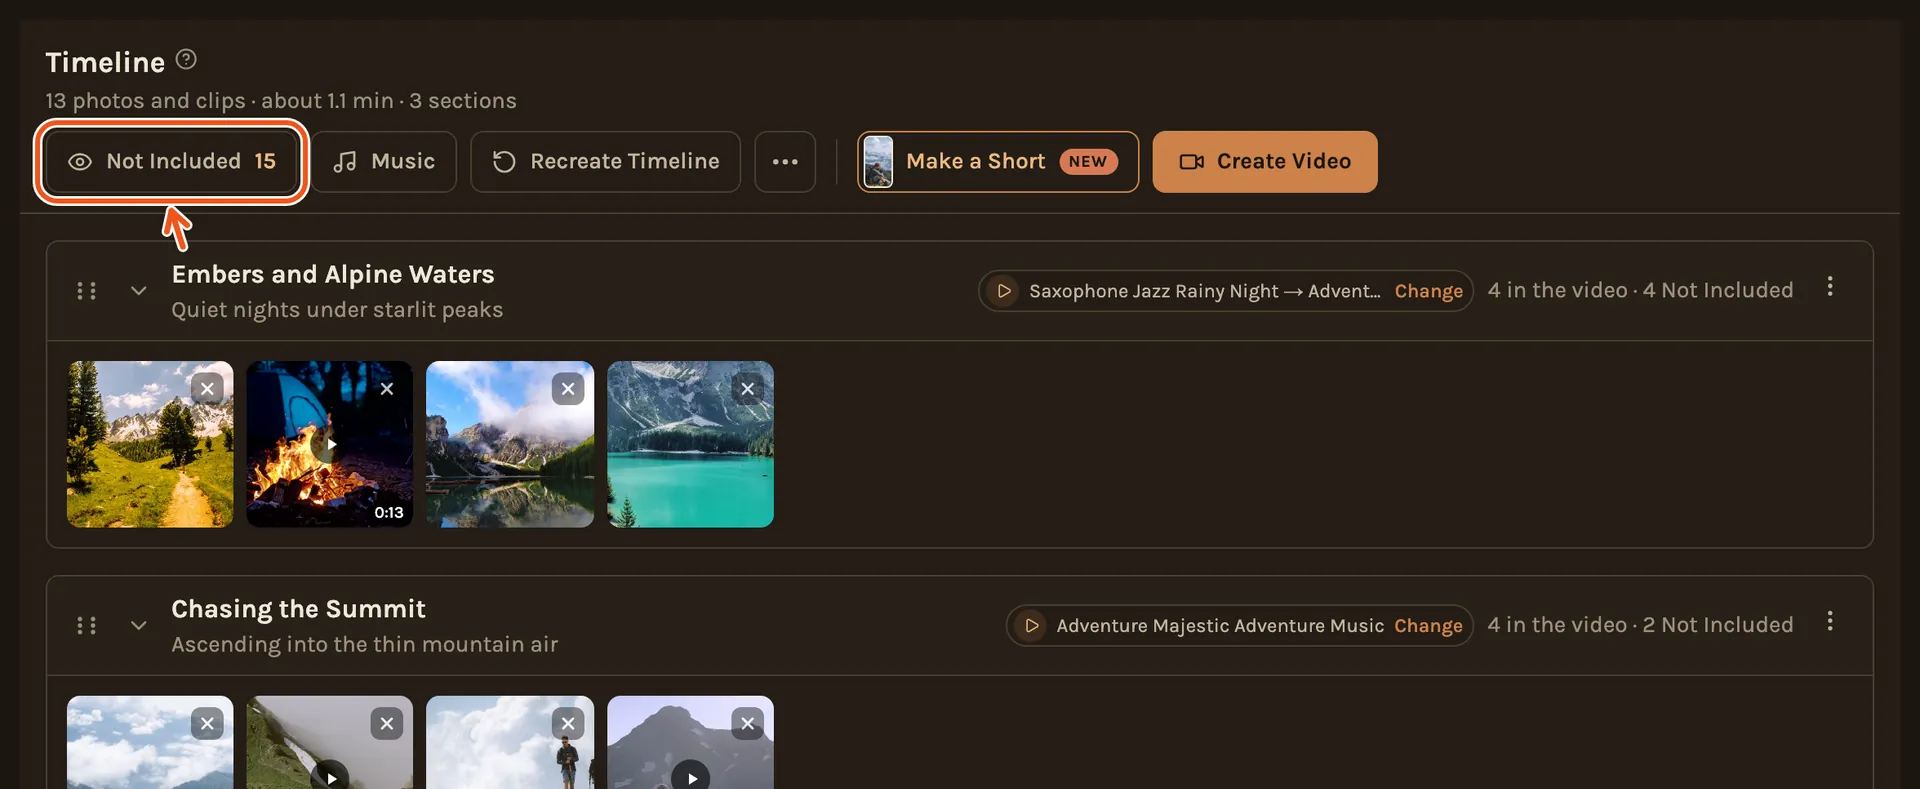Play the campfire video clip
1920x789 pixels.
330,444
